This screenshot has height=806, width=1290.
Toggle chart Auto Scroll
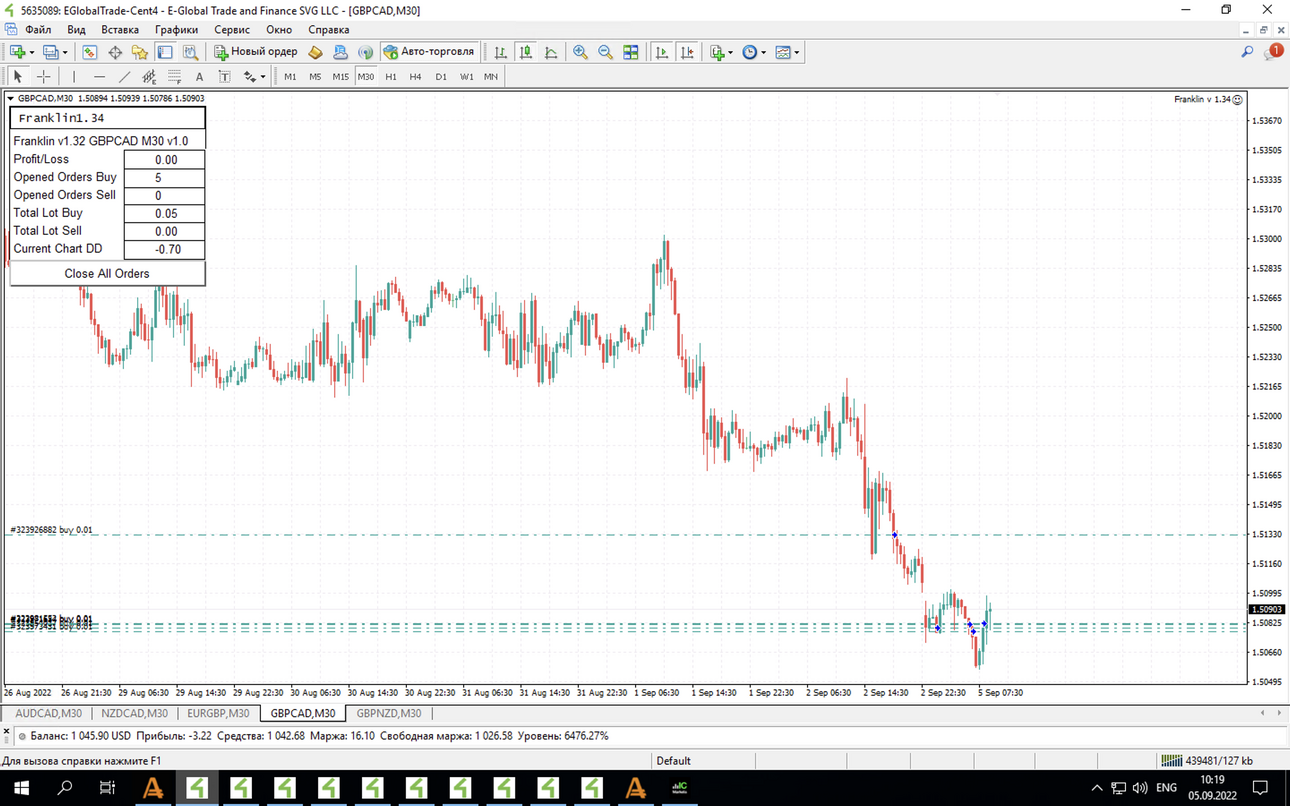(662, 52)
